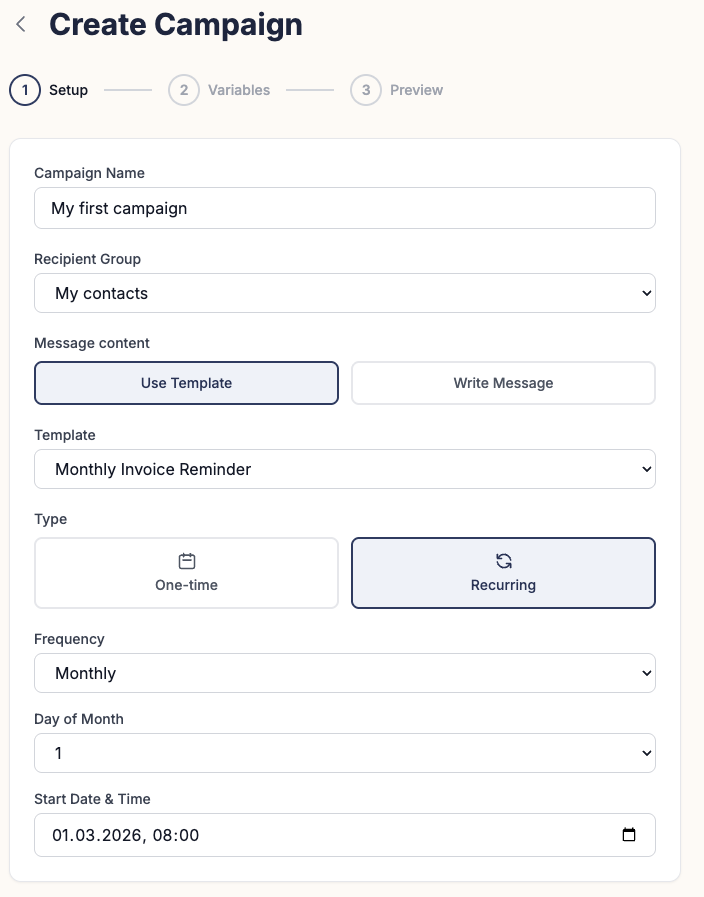Image resolution: width=704 pixels, height=897 pixels.
Task: Click the chevron on the Template dropdown
Action: 647,468
